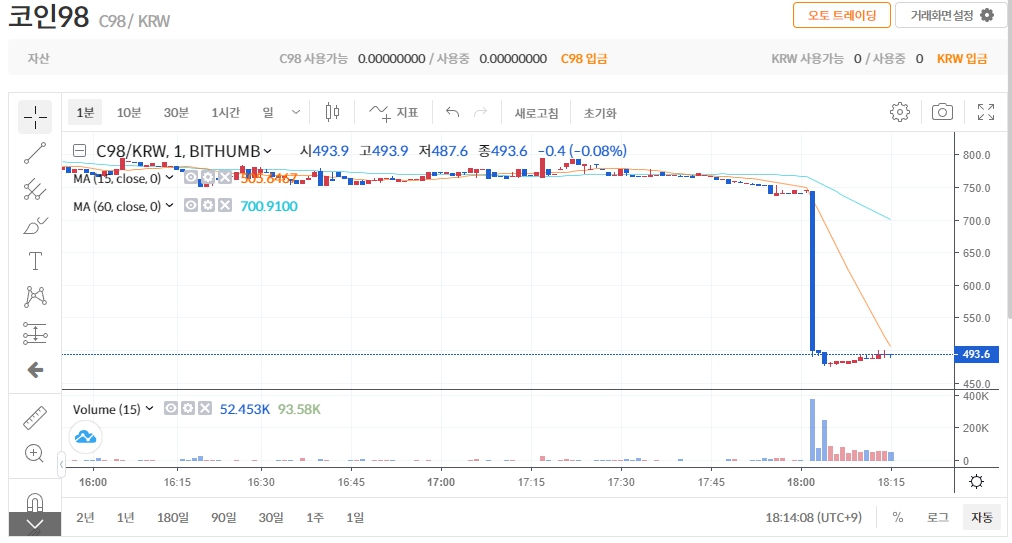Set chart range to 1주
This screenshot has height=543, width=1012.
[x=314, y=517]
